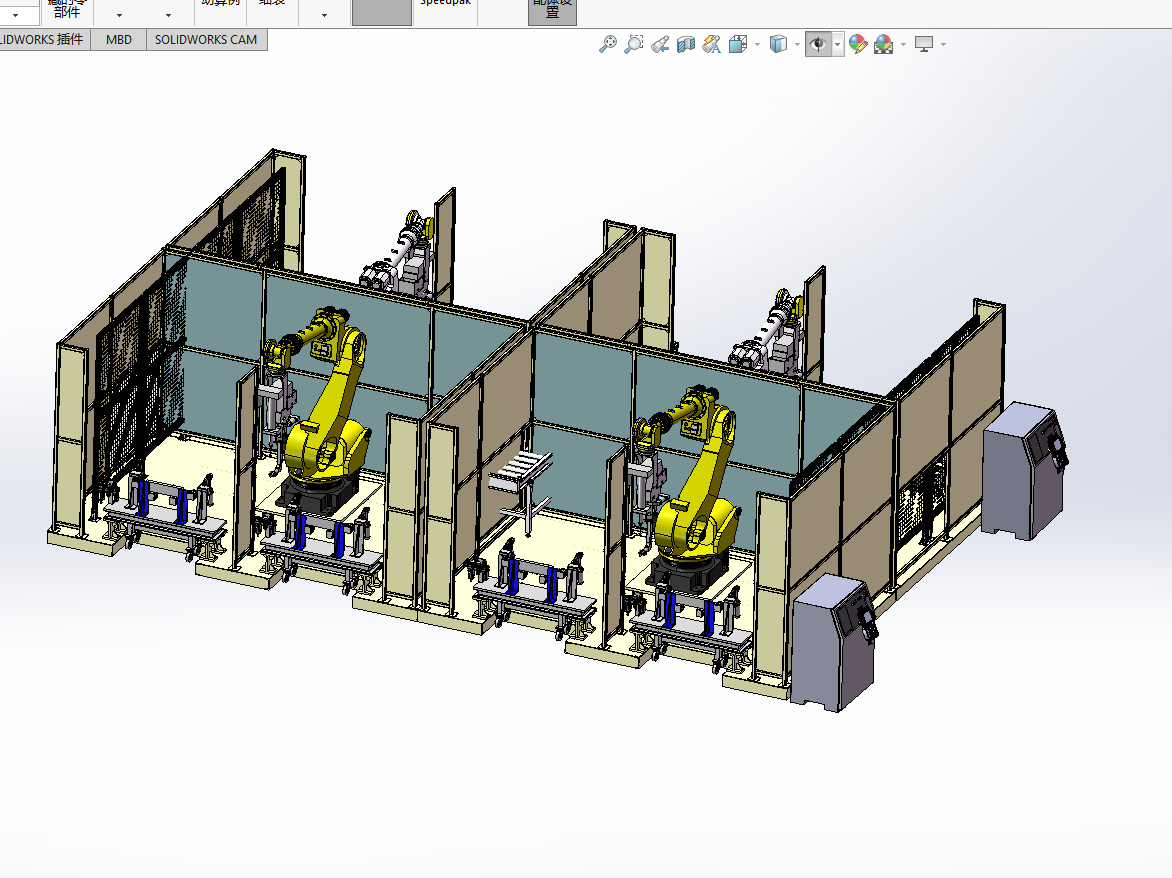Select the Zoom to Area tool
Image resolution: width=1172 pixels, height=878 pixels.
[x=634, y=44]
